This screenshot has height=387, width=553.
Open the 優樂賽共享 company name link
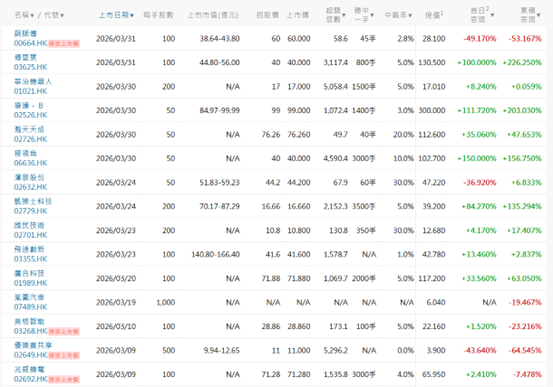click(x=33, y=345)
